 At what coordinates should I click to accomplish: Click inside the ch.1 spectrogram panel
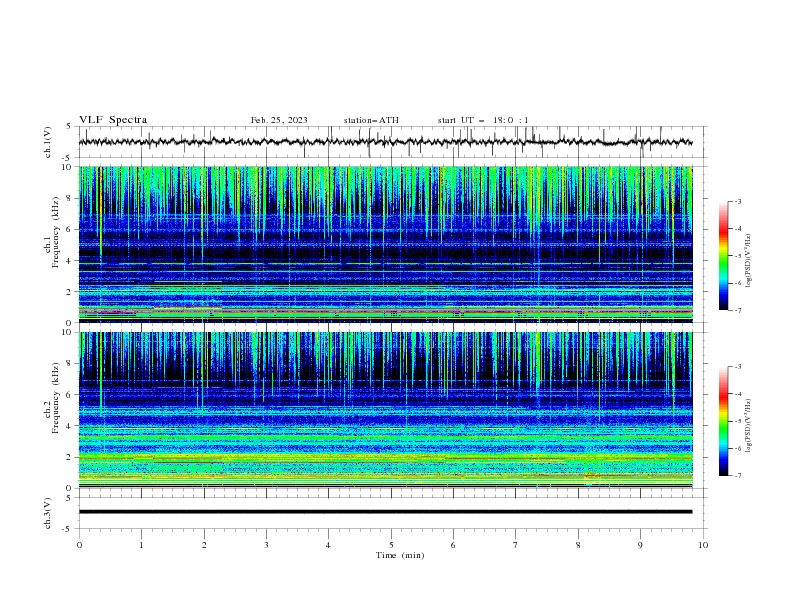(385, 244)
